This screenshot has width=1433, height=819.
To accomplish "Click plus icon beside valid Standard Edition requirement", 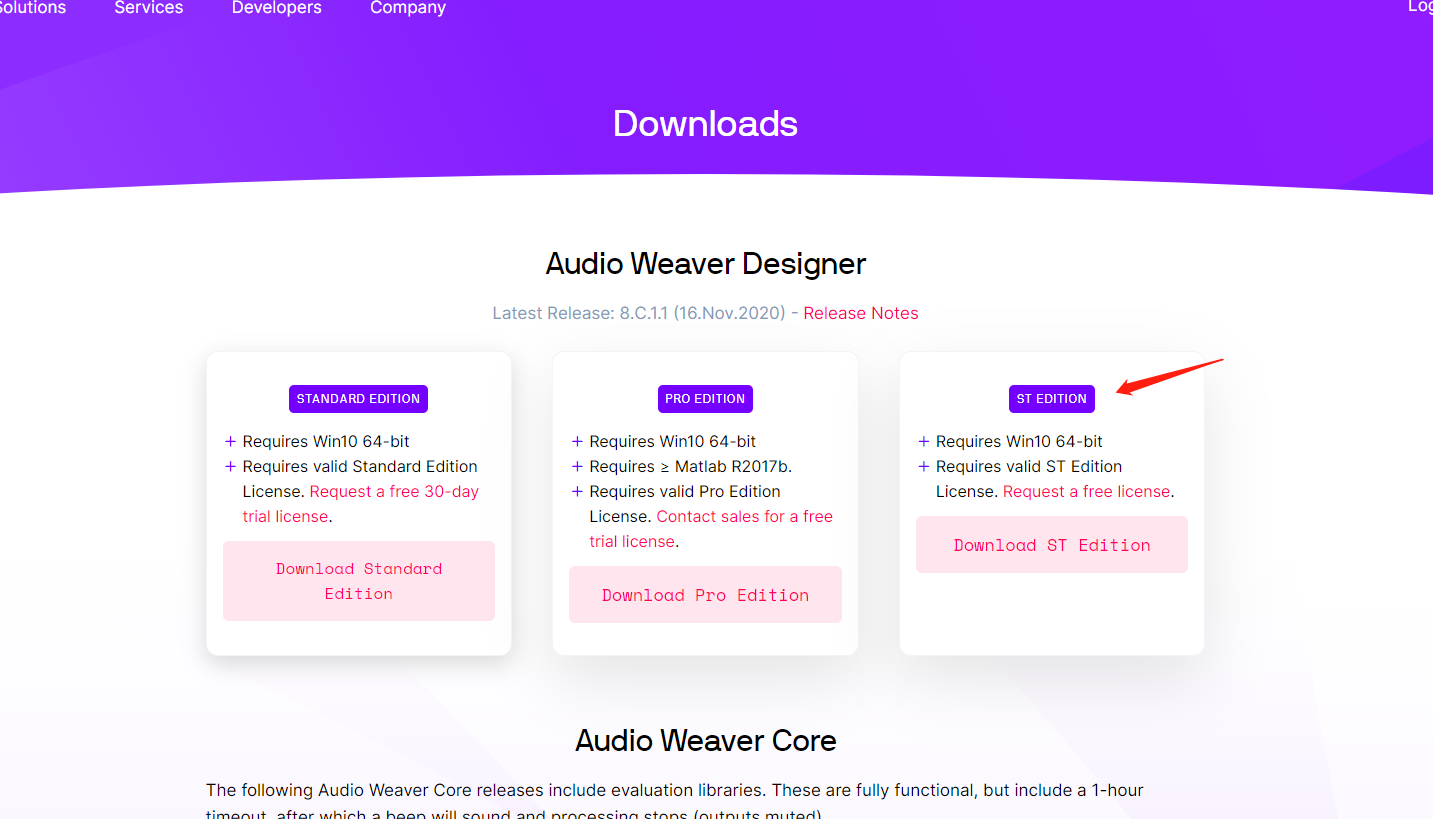I will [x=230, y=466].
